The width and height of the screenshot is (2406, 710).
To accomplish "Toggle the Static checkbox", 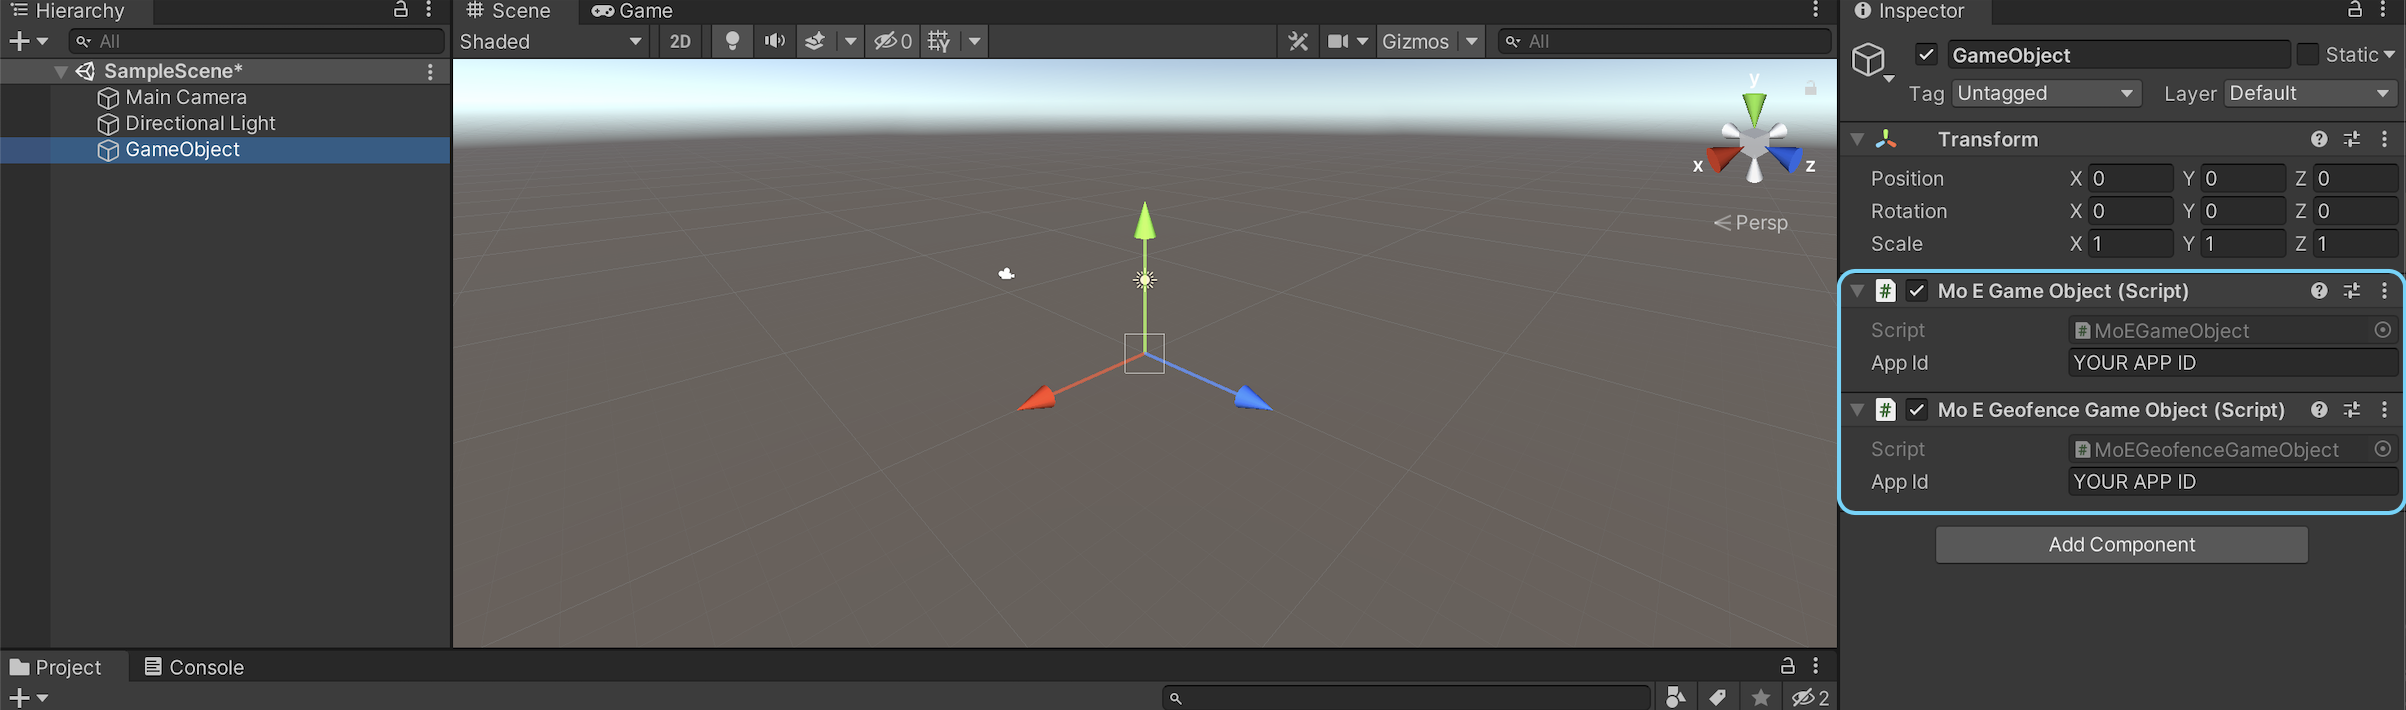I will (x=2307, y=55).
